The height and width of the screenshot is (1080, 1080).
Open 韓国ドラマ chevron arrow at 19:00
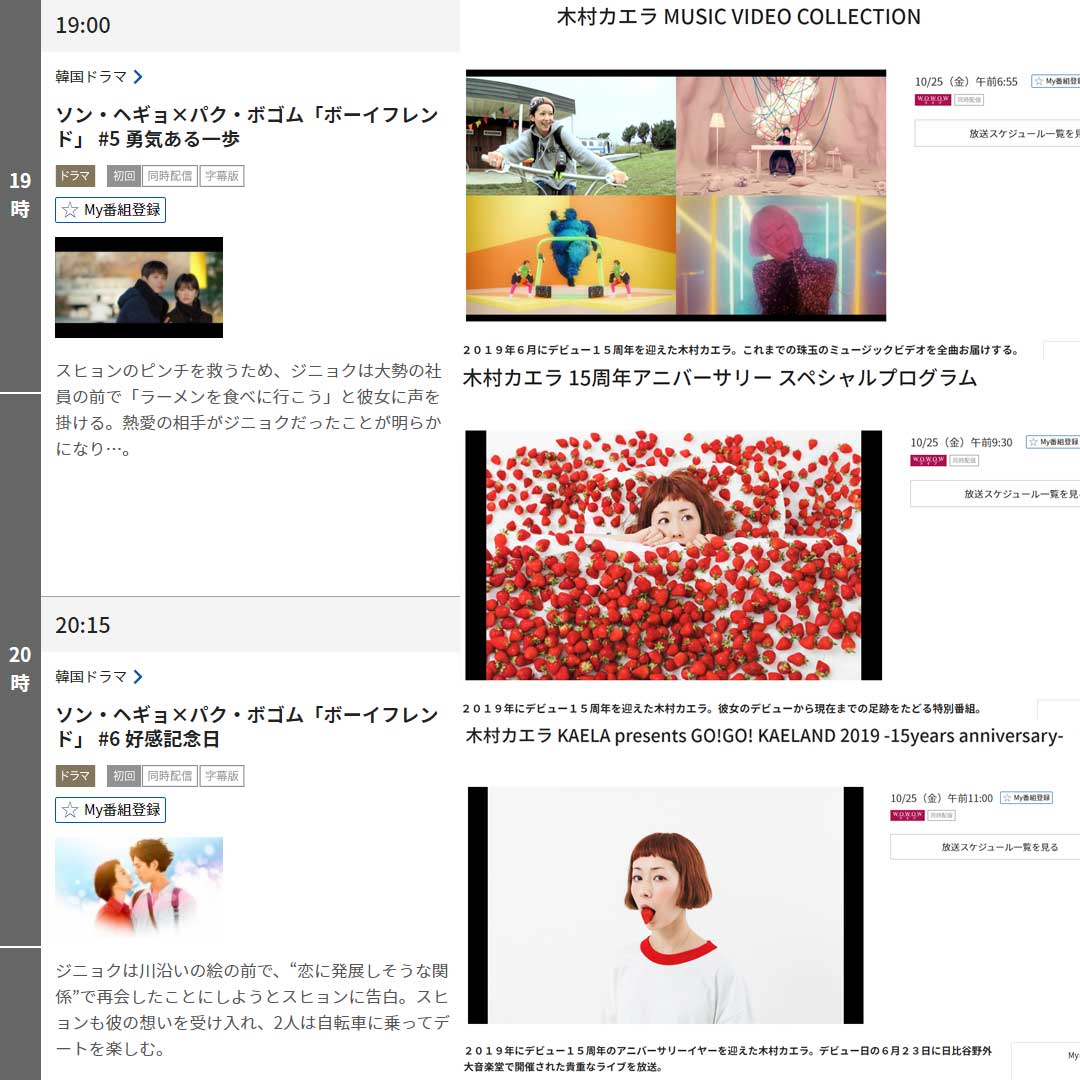(138, 76)
